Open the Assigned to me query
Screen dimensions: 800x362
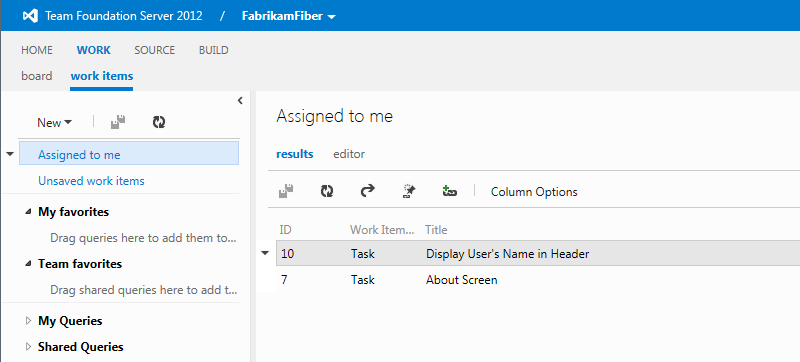(129, 153)
